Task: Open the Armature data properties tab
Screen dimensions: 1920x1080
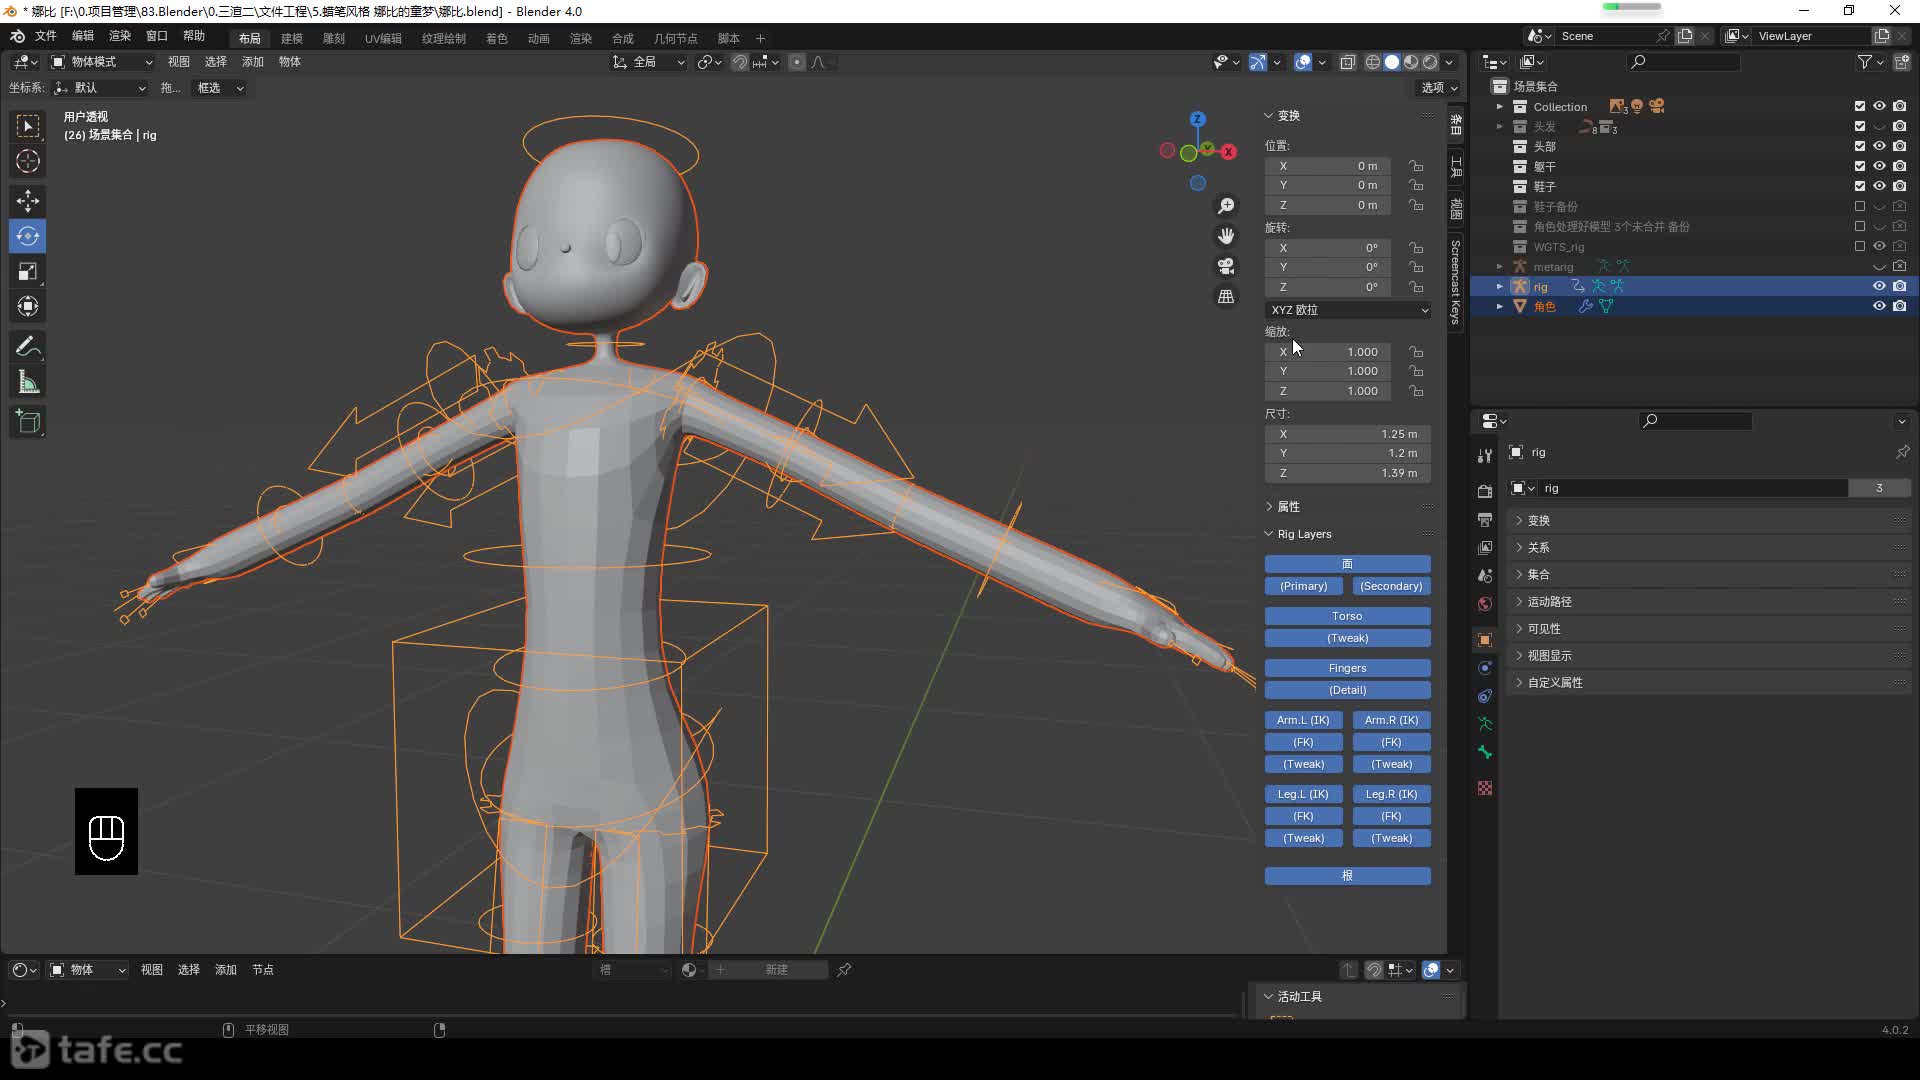Action: tap(1485, 723)
